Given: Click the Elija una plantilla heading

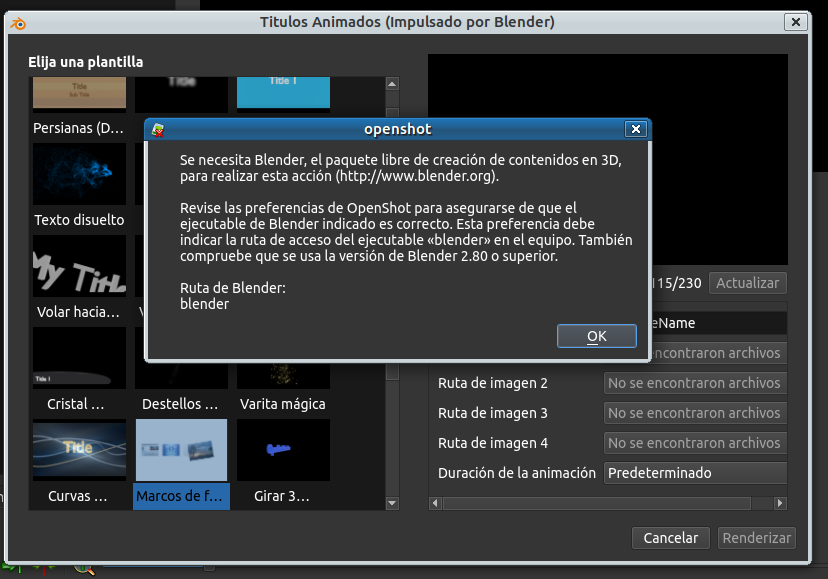Looking at the screenshot, I should pyautogui.click(x=86, y=62).
